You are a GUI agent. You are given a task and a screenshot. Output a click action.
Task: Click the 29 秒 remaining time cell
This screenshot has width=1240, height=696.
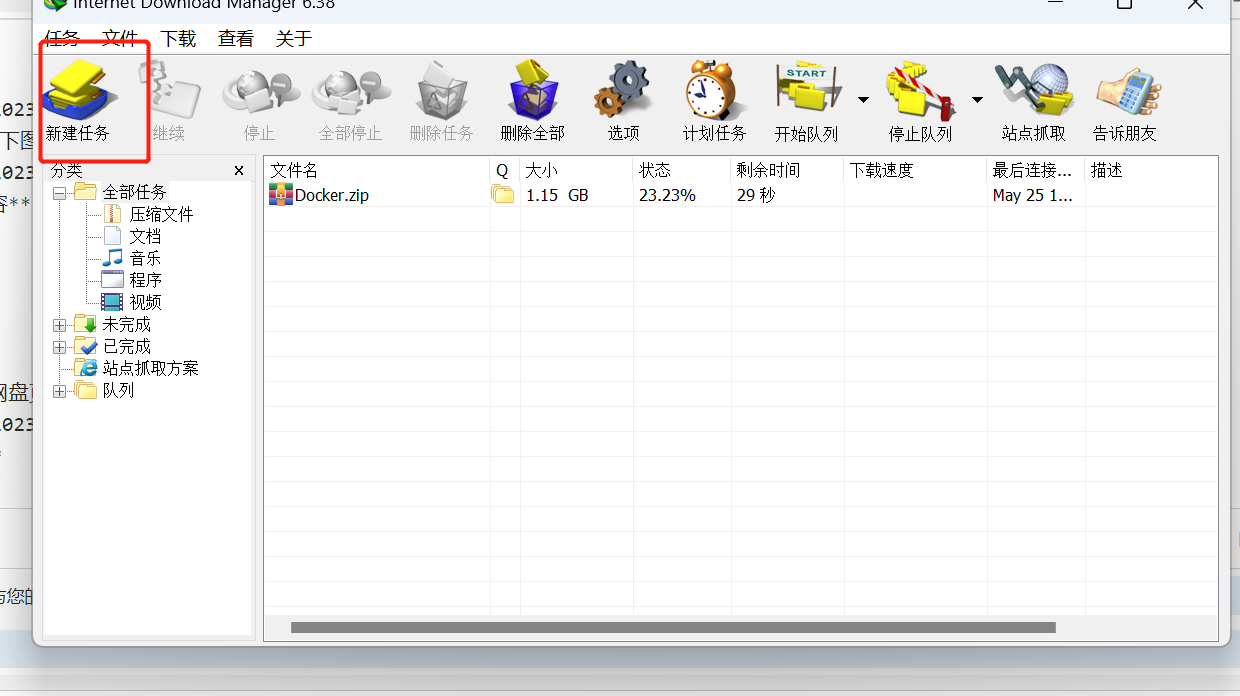(x=756, y=196)
